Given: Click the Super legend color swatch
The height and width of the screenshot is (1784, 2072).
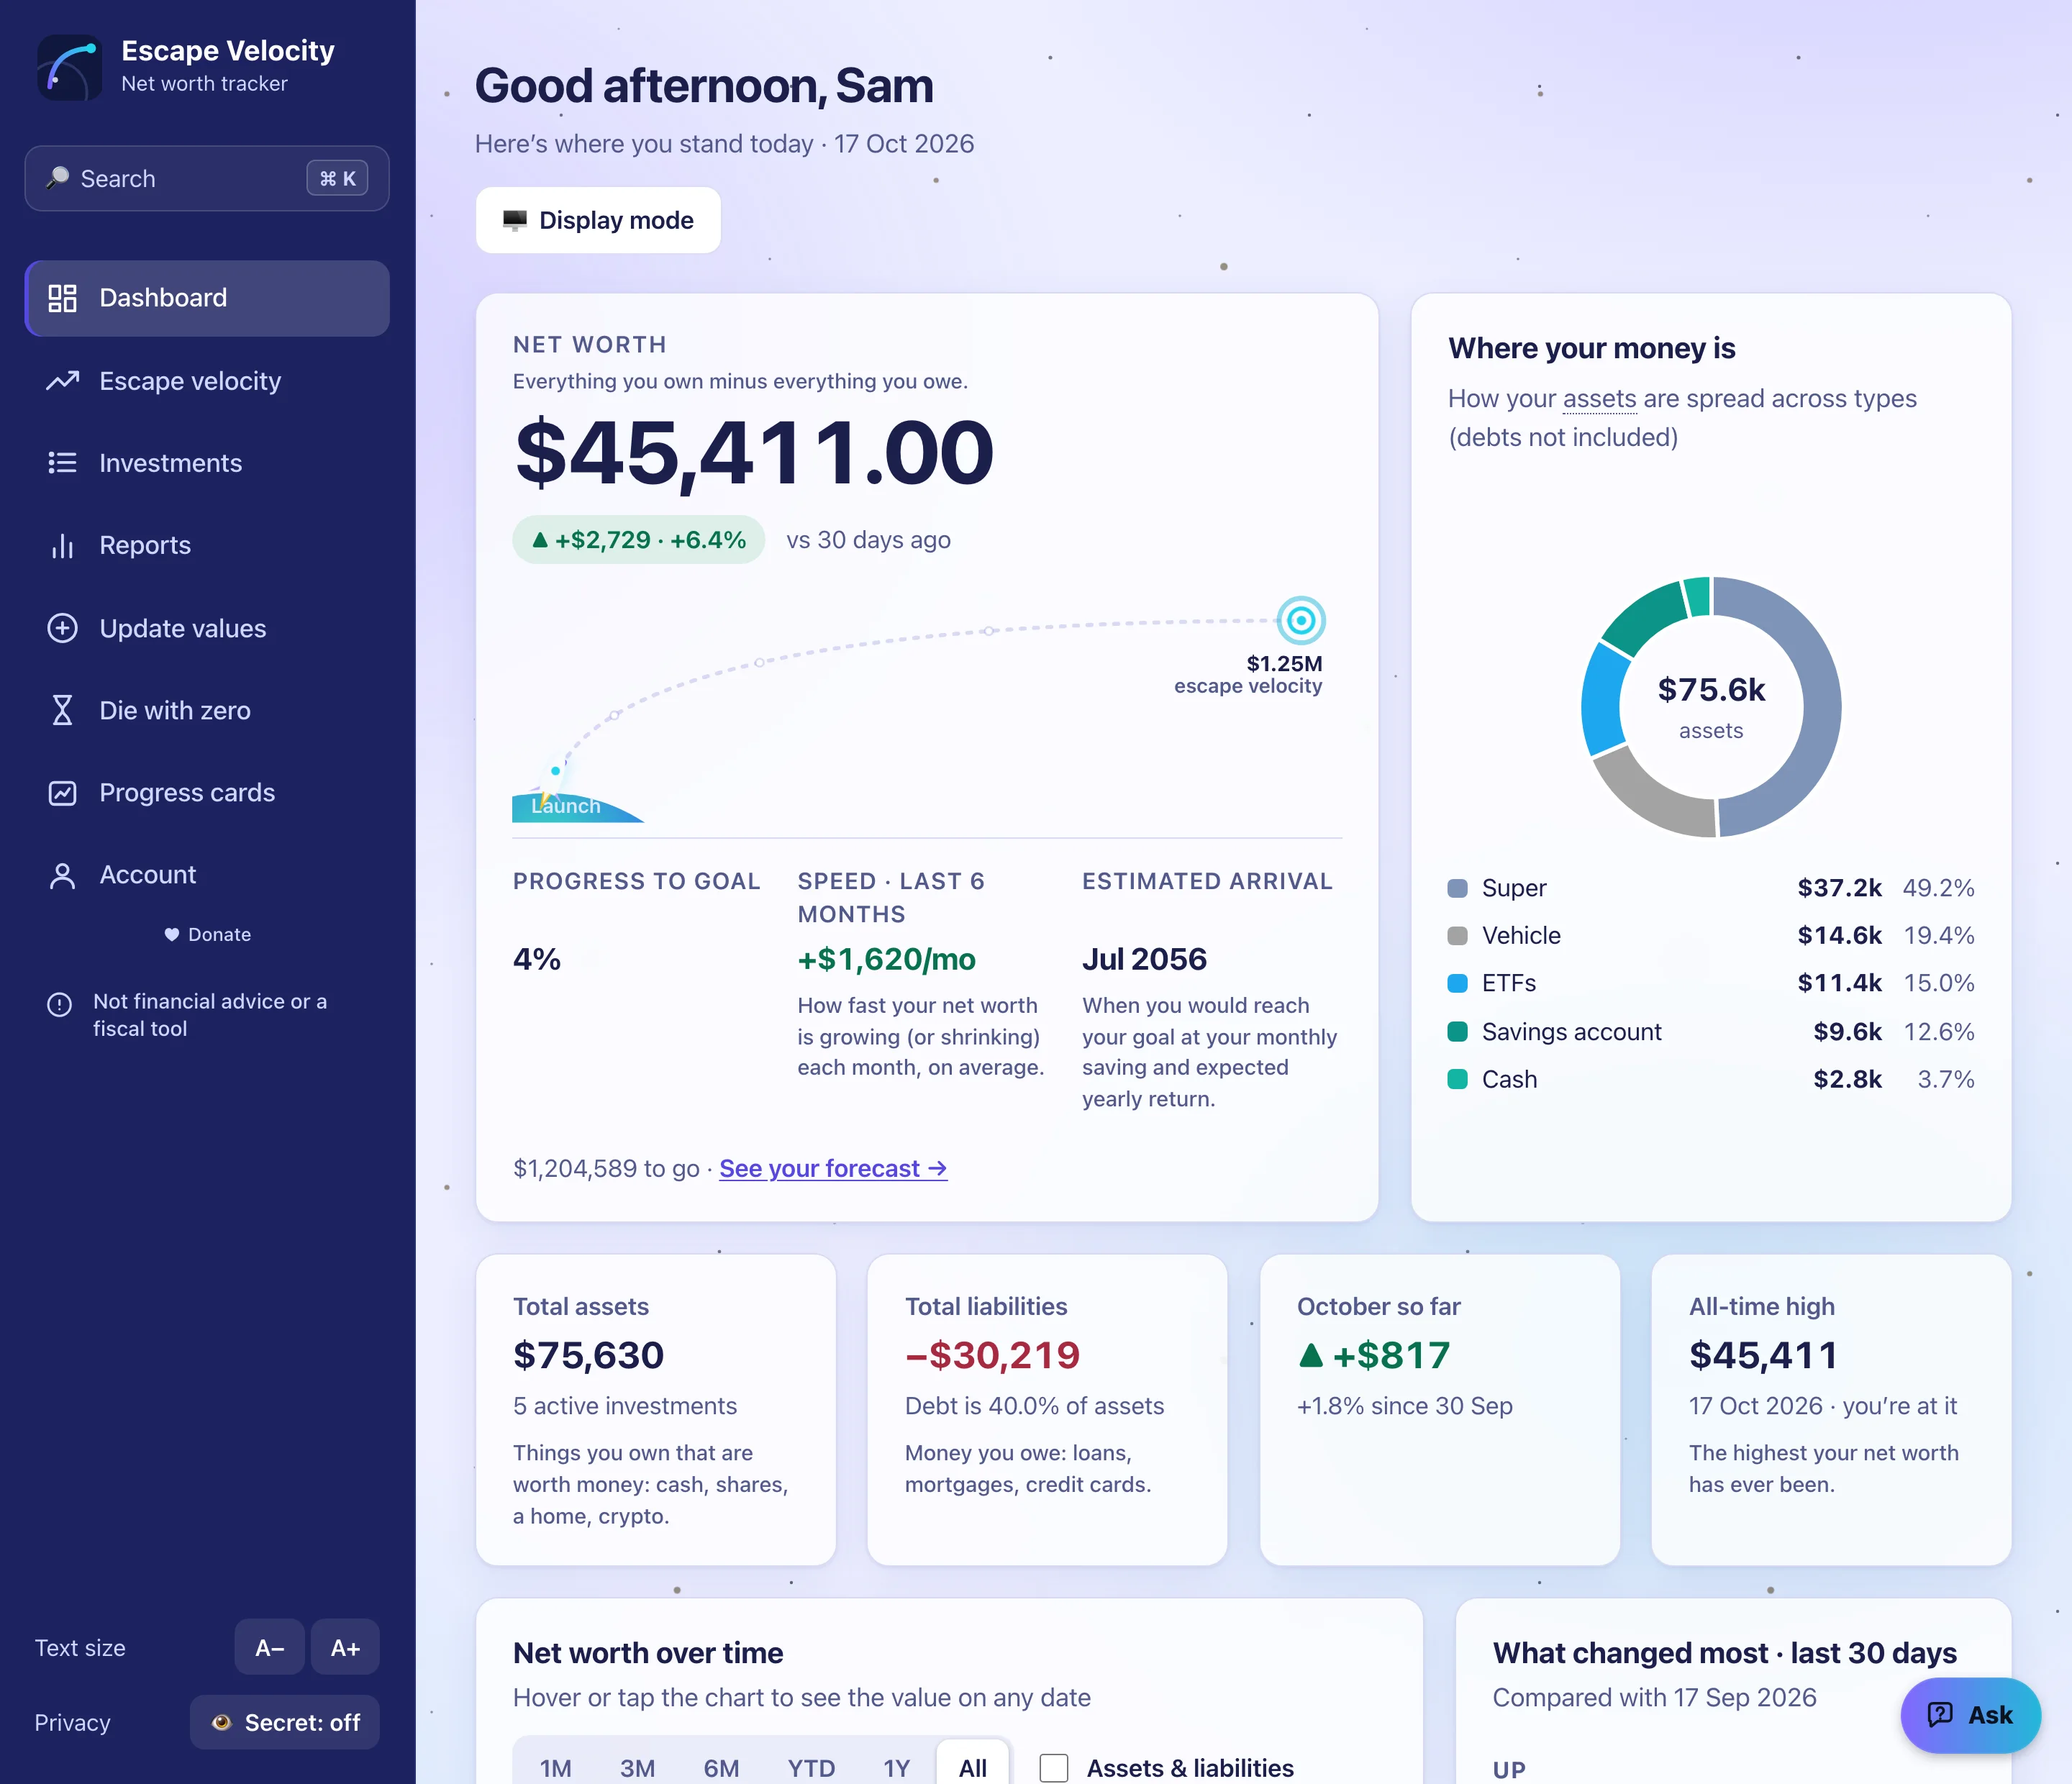Looking at the screenshot, I should (1458, 888).
